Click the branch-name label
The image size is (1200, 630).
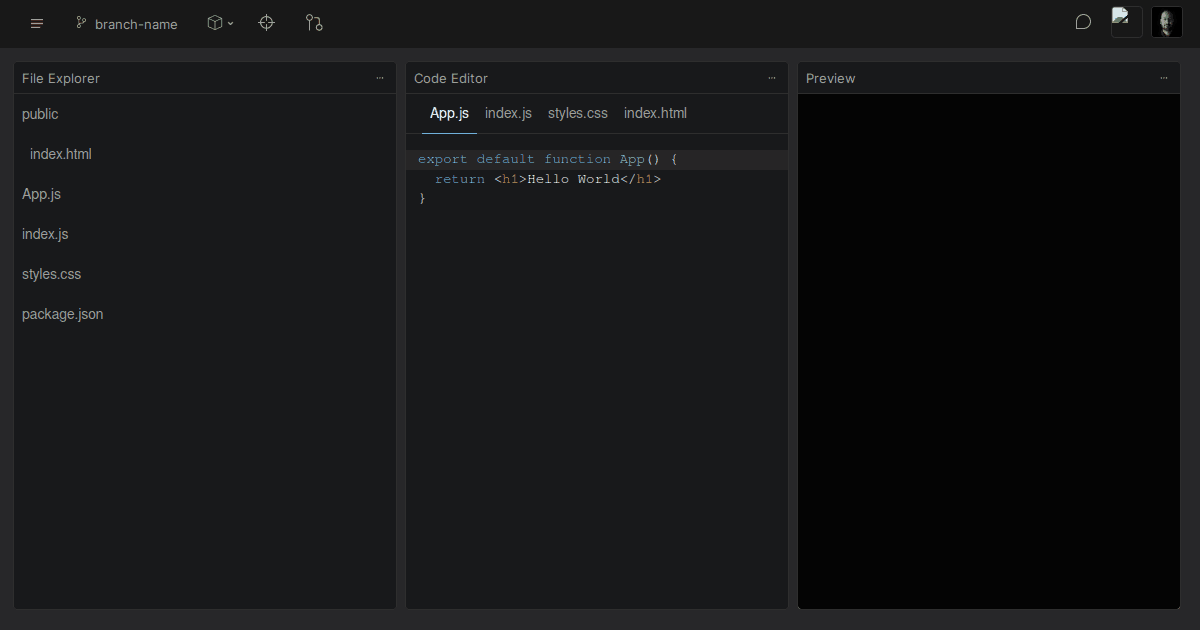(135, 24)
